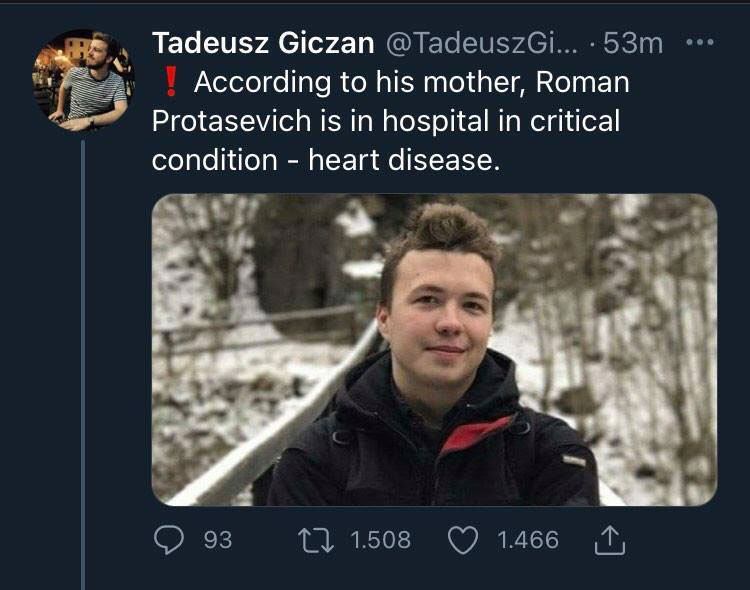
Task: Click the reply count 93
Action: click(x=217, y=540)
